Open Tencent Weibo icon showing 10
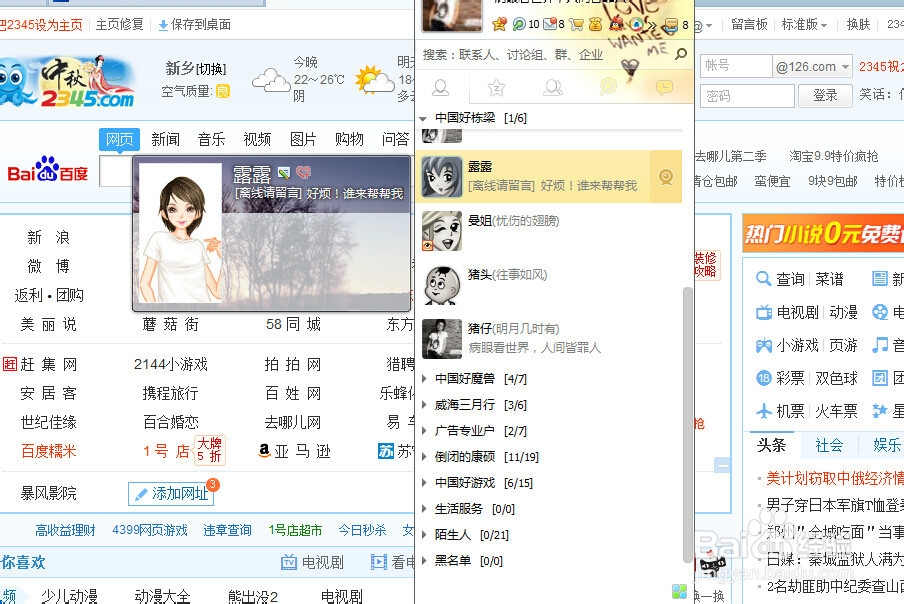 tap(518, 24)
